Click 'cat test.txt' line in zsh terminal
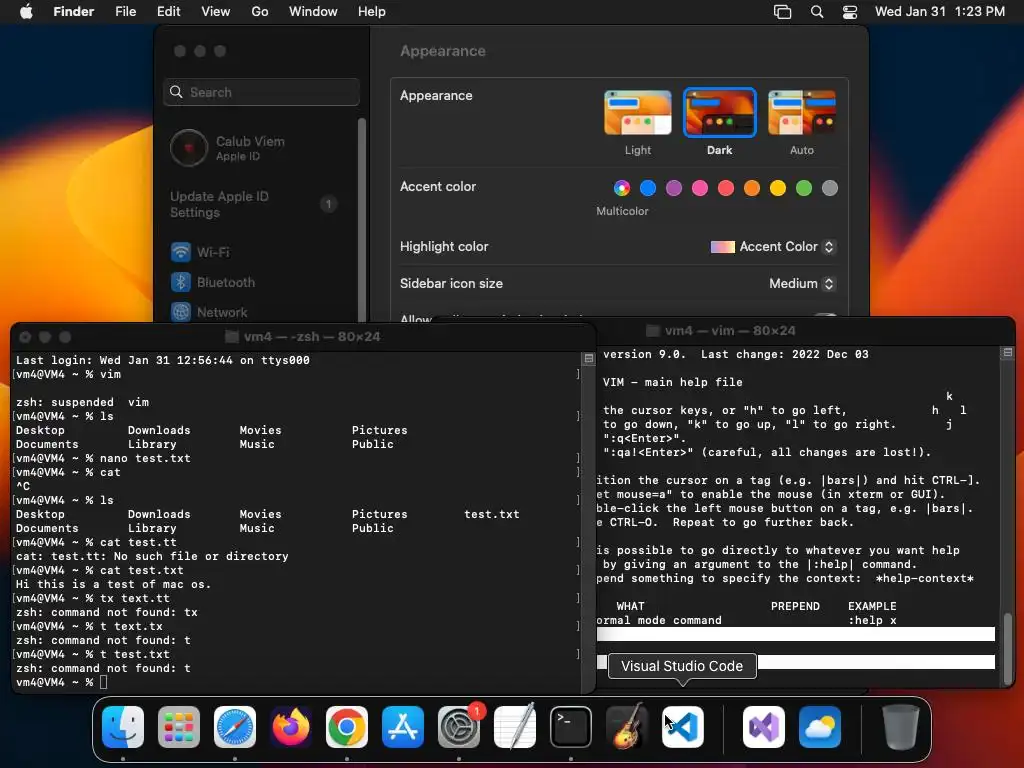1024x768 pixels. click(99, 570)
